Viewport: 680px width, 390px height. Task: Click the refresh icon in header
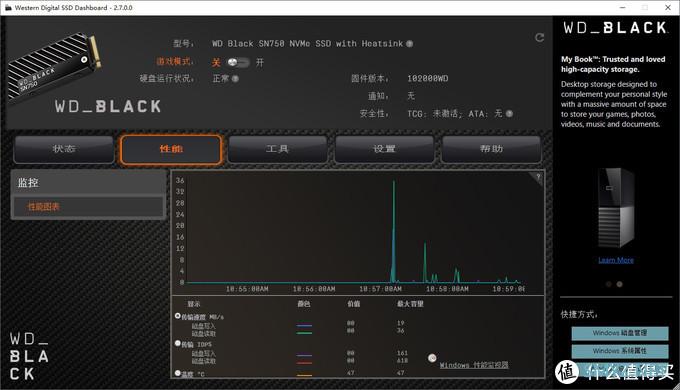pos(539,37)
